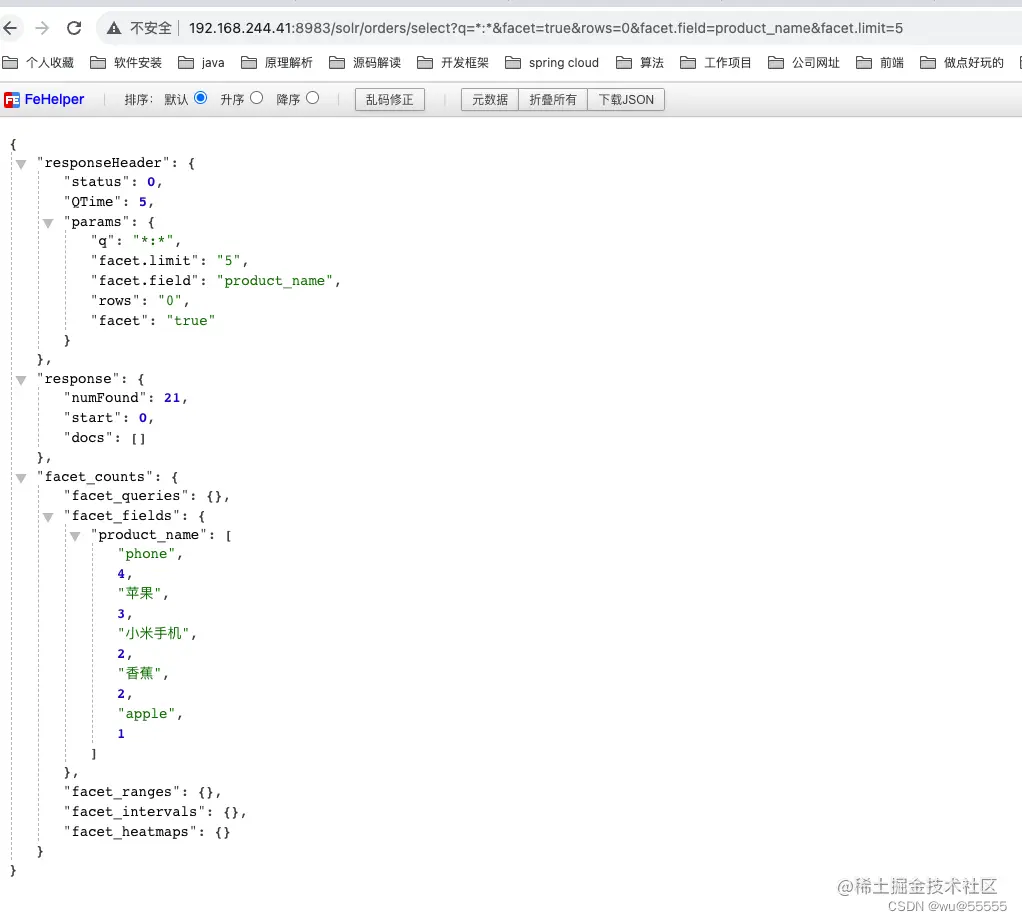Click the 元数据 button
Image resolution: width=1022 pixels, height=921 pixels.
pos(490,100)
